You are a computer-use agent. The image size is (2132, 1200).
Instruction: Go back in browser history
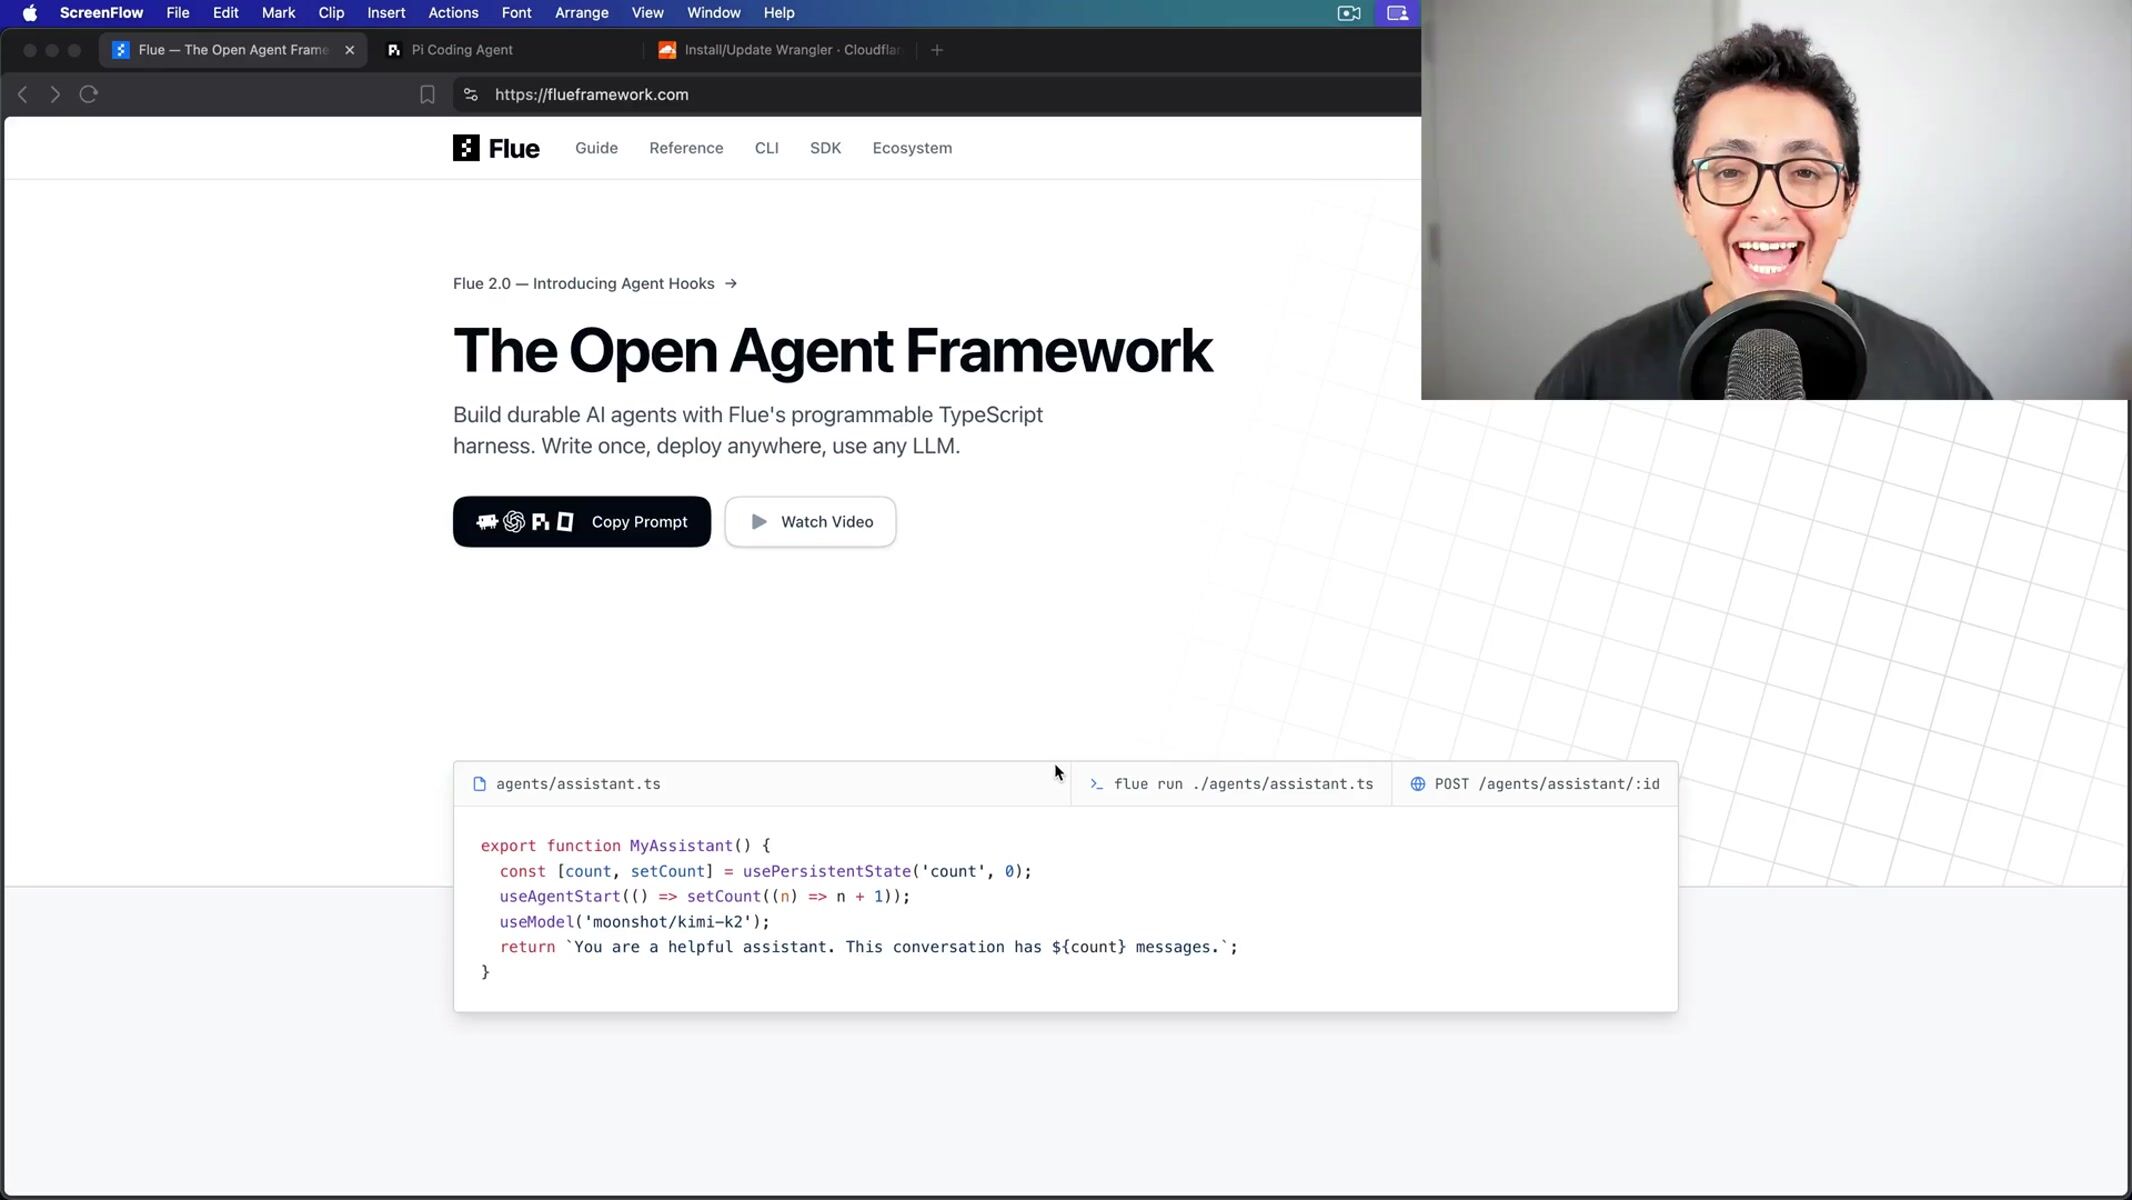22,94
